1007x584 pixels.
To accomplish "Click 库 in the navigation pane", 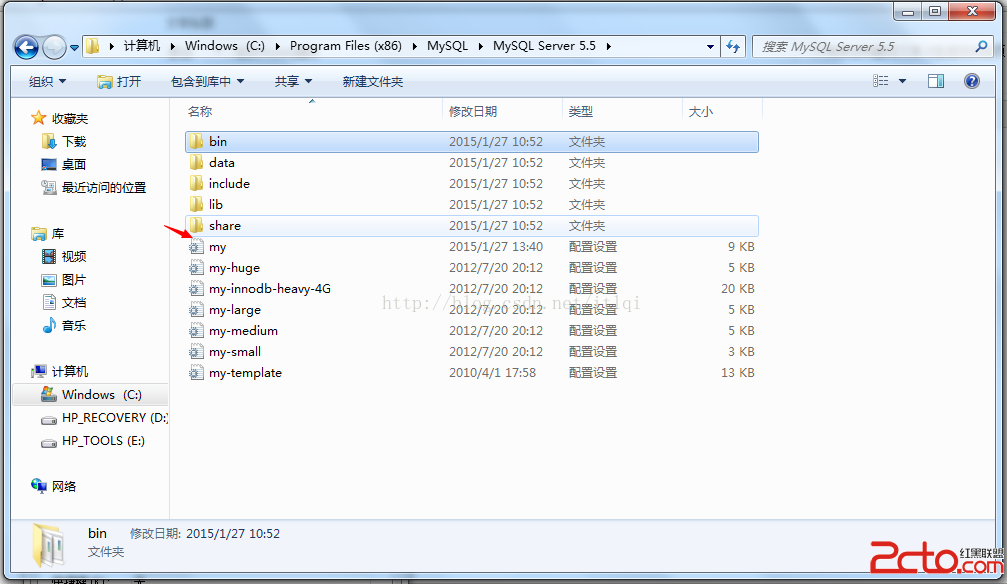I will tap(58, 234).
